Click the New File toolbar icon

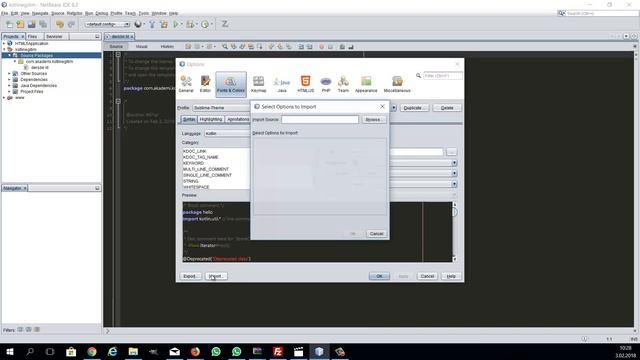(x=9, y=24)
